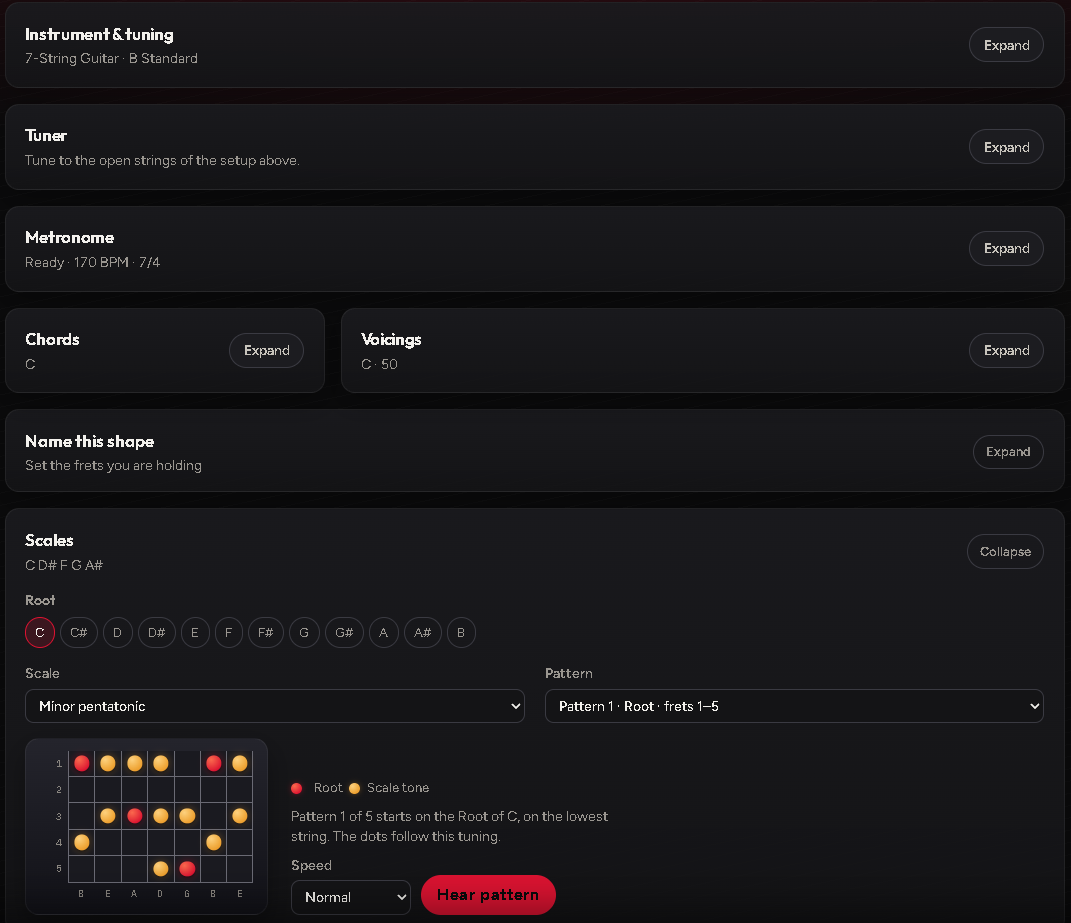This screenshot has height=923, width=1071.
Task: Click the 'Pattern 1 of 5 starts' description
Action: [449, 826]
